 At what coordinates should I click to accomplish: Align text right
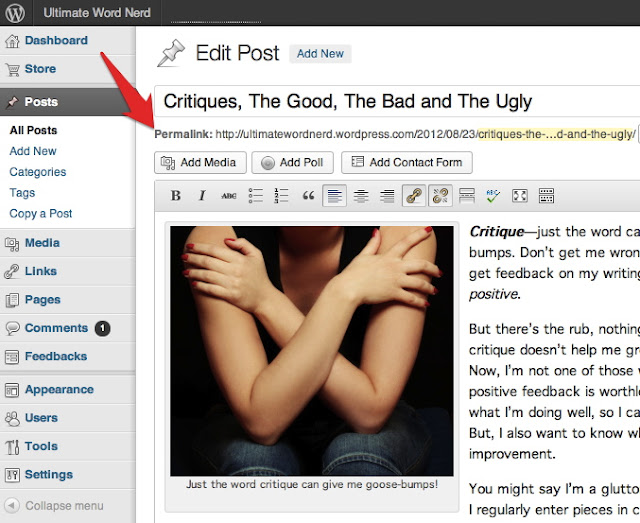click(387, 196)
